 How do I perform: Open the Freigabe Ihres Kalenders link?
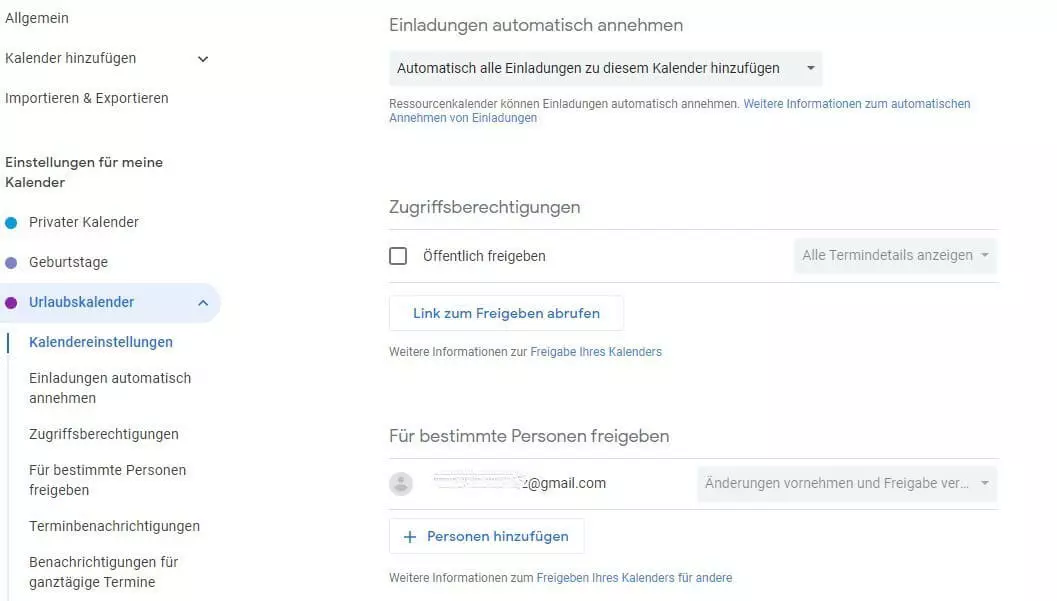596,352
